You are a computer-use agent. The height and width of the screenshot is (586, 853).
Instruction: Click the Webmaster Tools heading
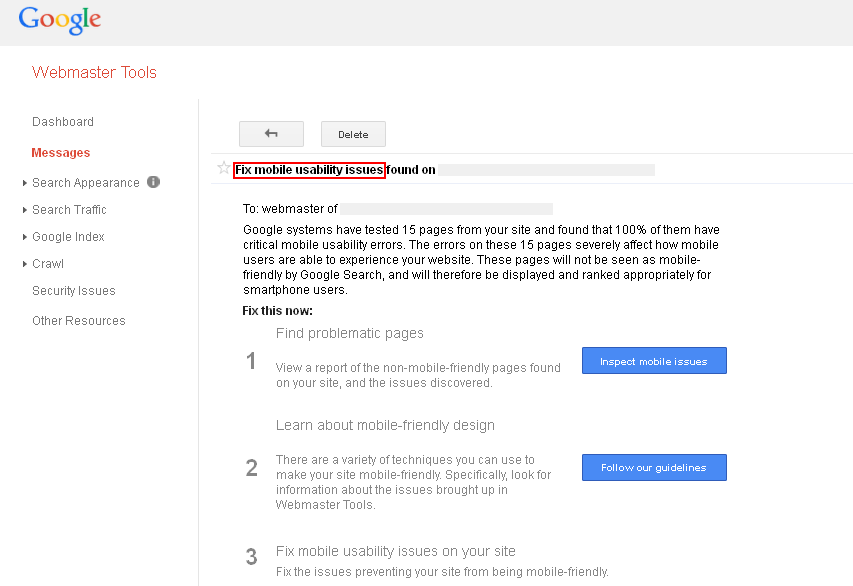point(94,72)
